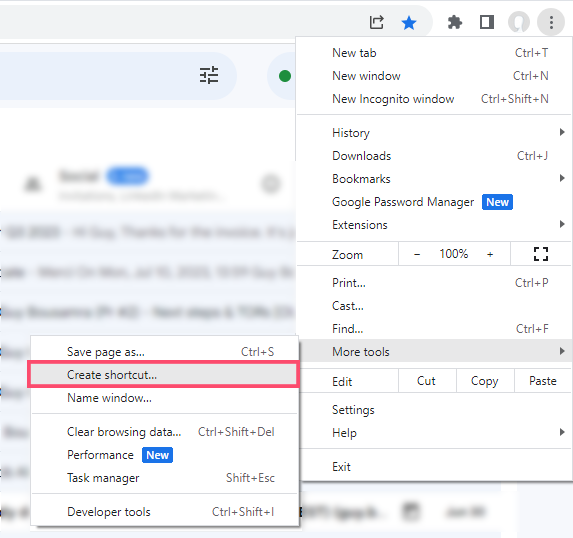The width and height of the screenshot is (573, 538).
Task: Expand the Bookmarks submenu
Action: point(434,179)
